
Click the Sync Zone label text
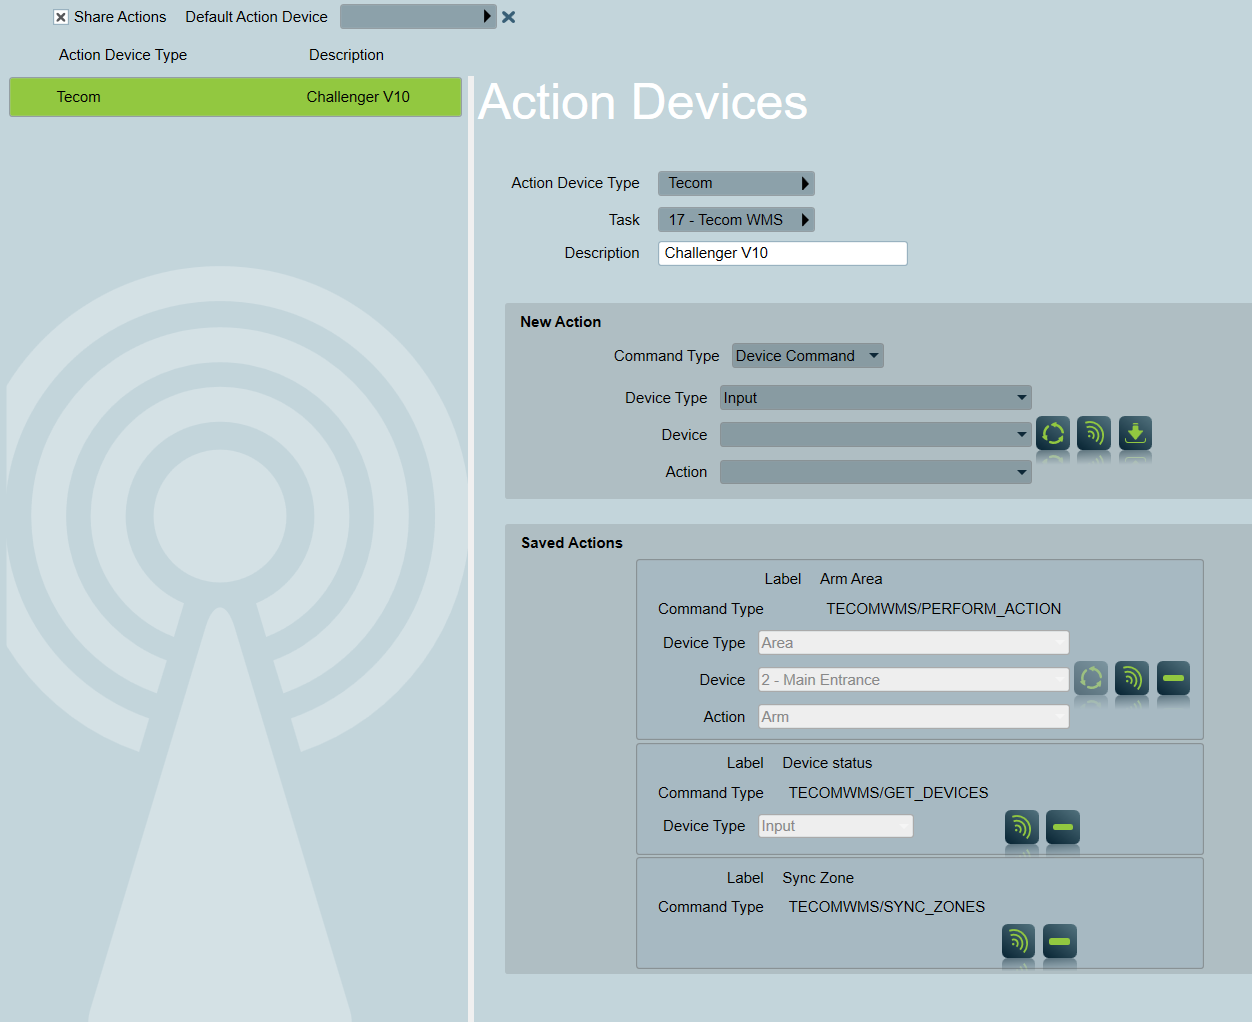[818, 878]
